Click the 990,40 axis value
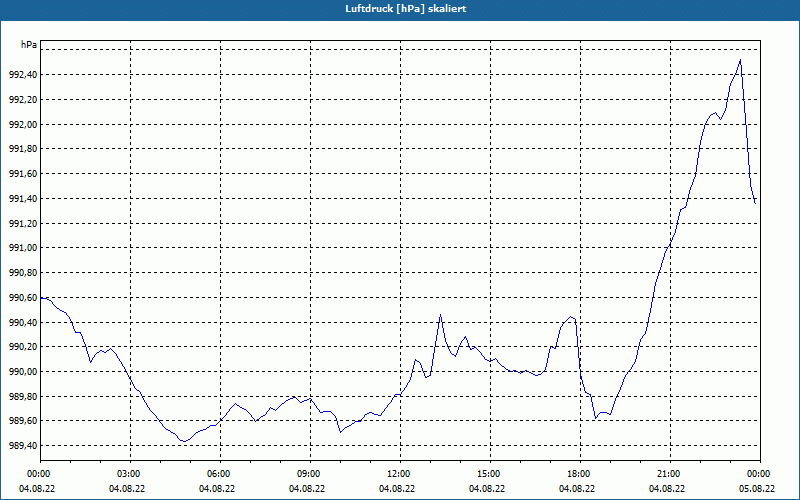Viewport: 800px width, 500px height. [22, 322]
